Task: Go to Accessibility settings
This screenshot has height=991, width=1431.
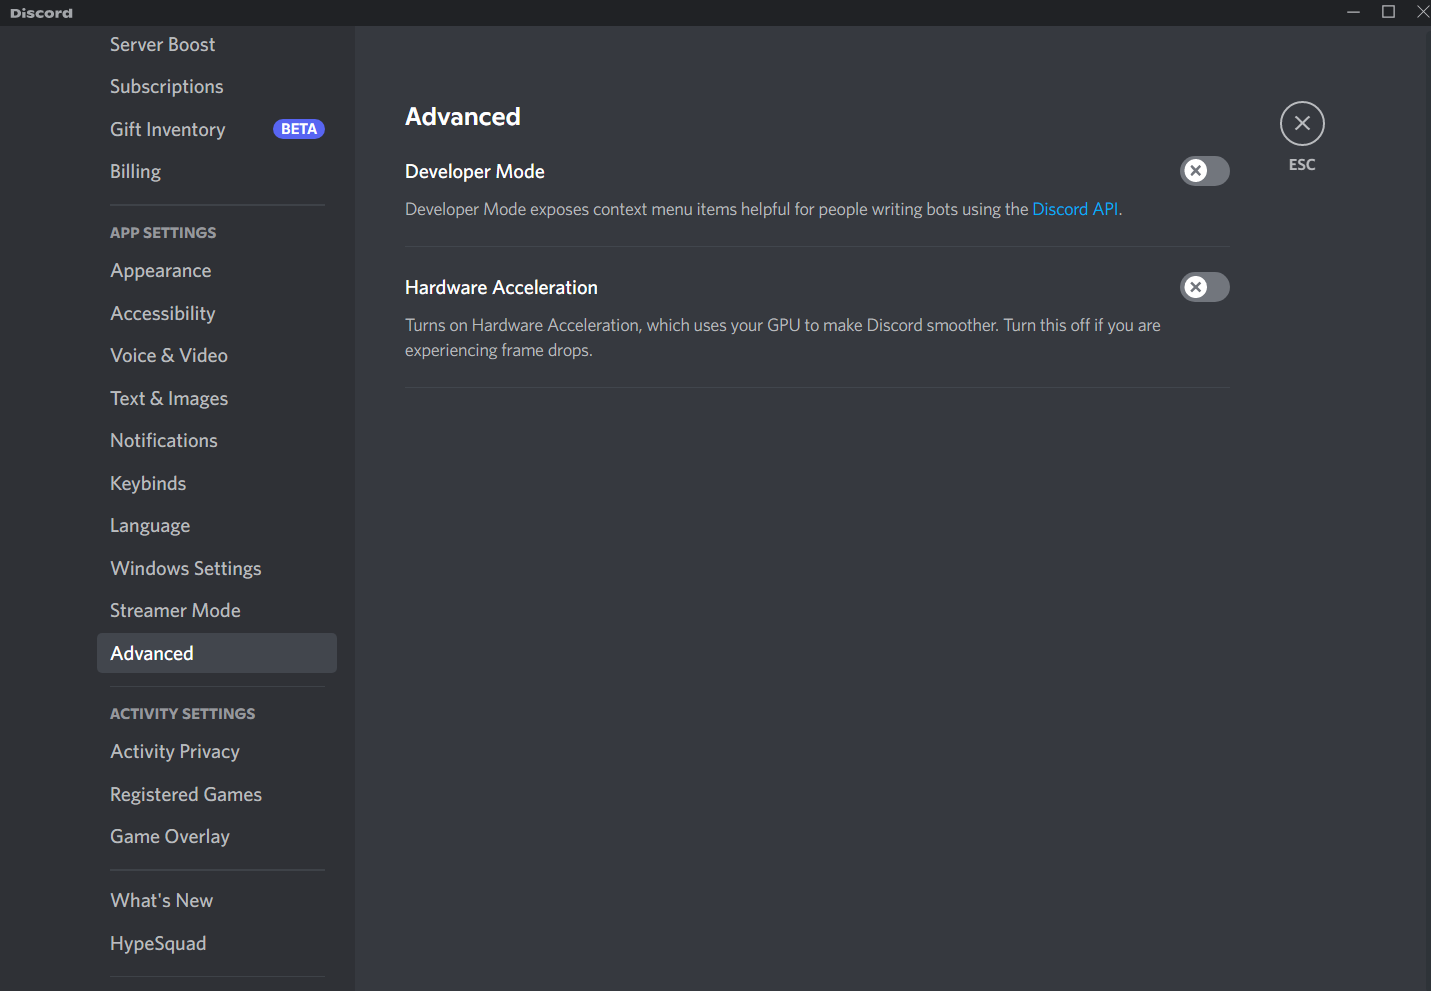Action: [163, 314]
